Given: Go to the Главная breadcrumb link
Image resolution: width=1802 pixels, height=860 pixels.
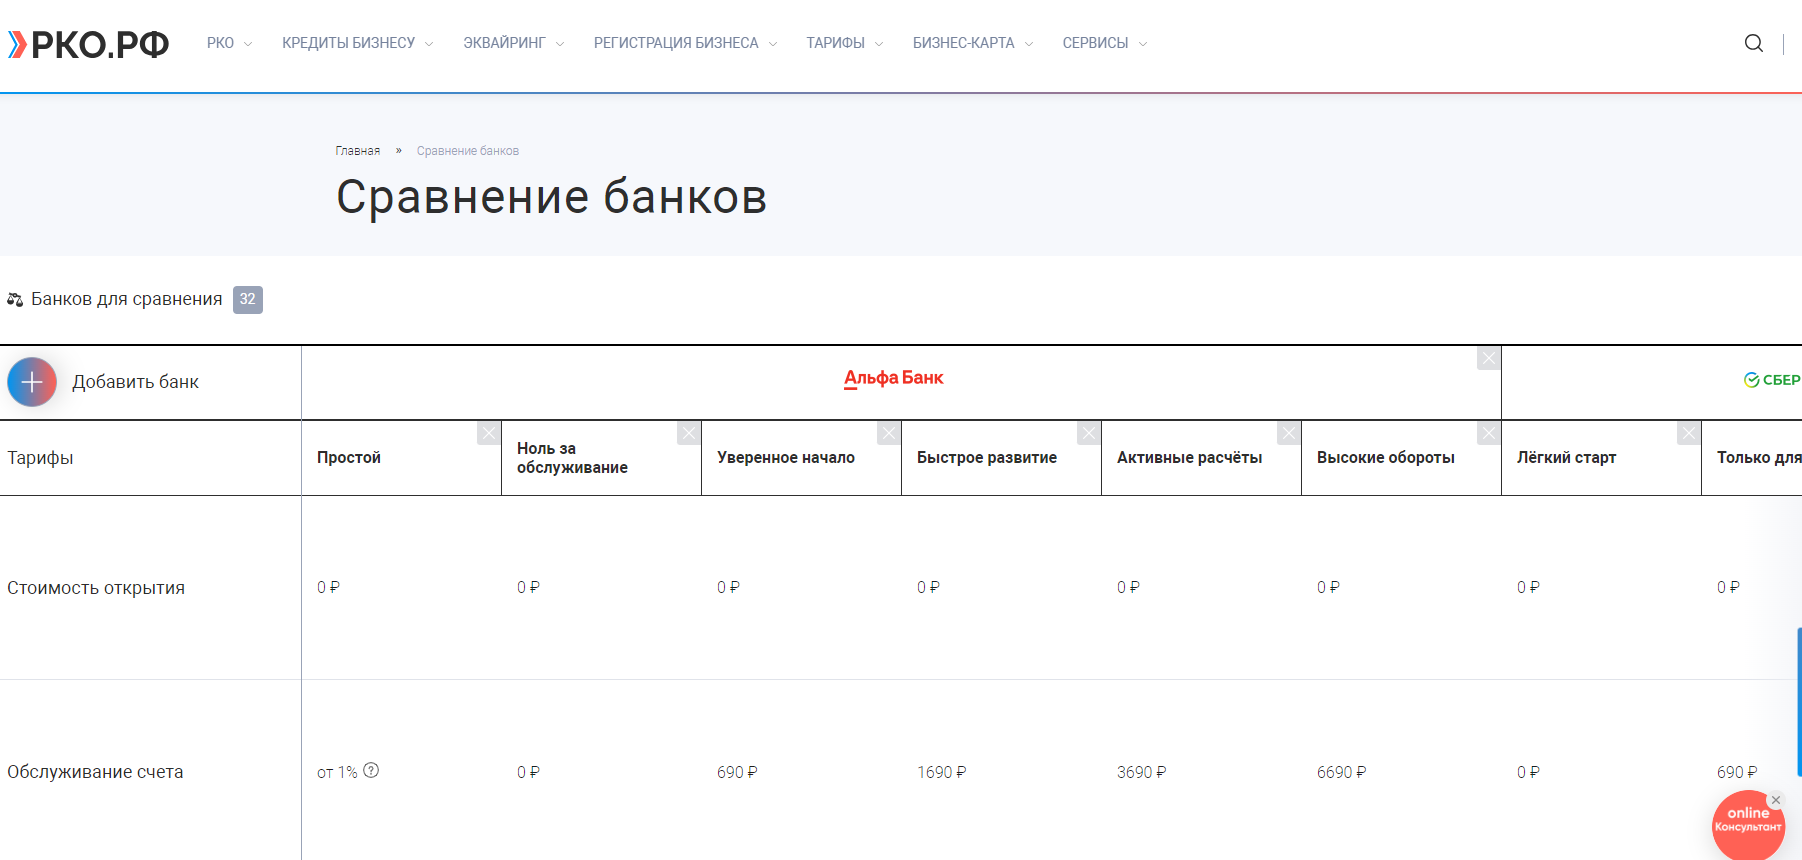Looking at the screenshot, I should [x=357, y=151].
